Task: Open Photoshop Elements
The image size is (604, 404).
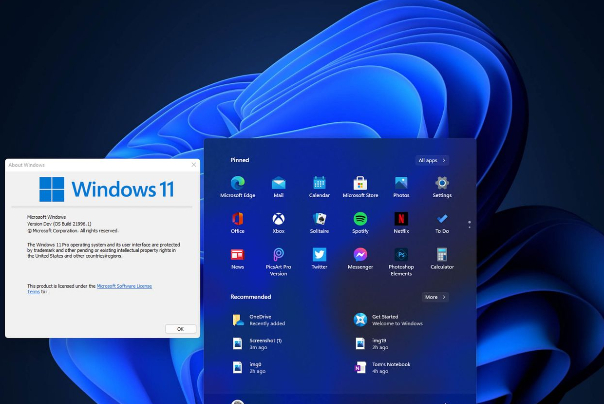Action: coord(401,262)
